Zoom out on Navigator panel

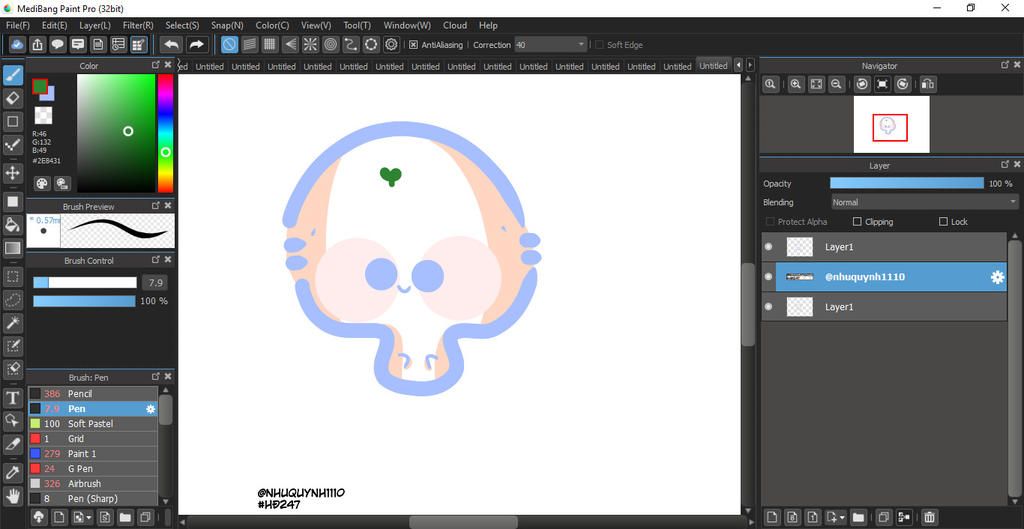836,84
